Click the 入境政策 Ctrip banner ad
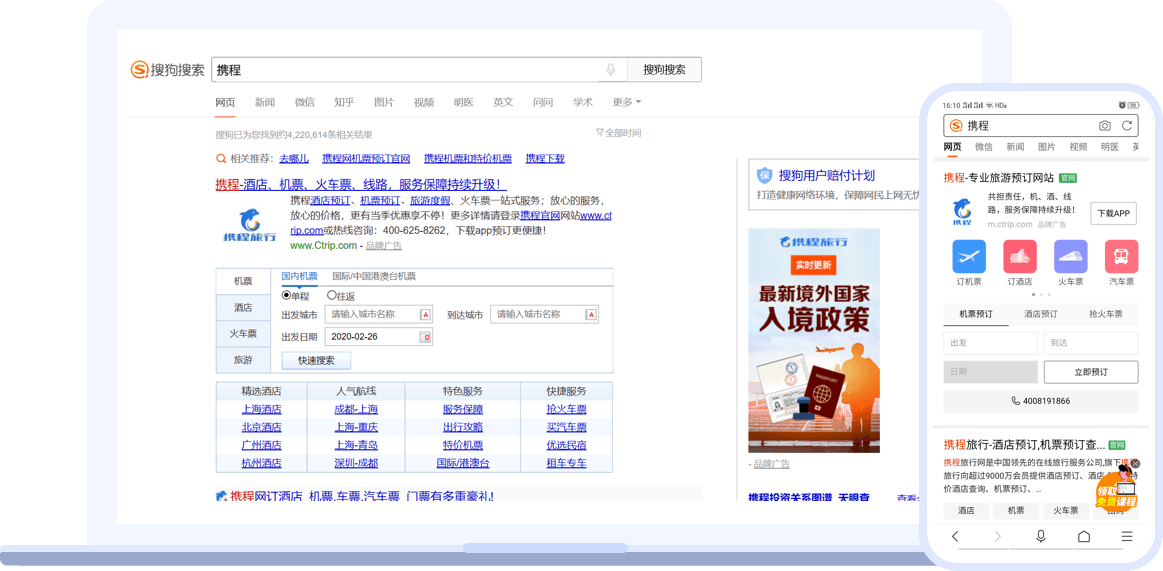The width and height of the screenshot is (1163, 571). tap(814, 340)
